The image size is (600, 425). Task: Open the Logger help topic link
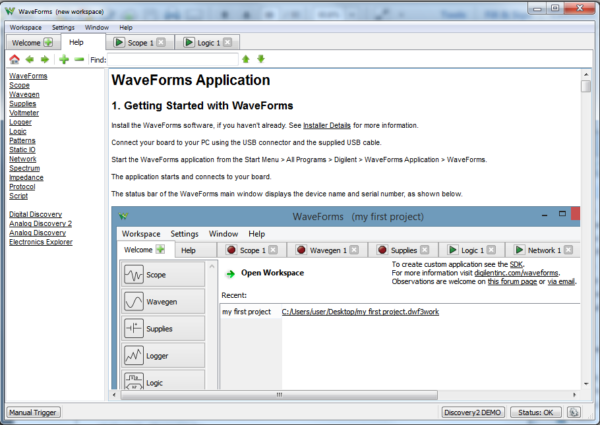tap(20, 122)
